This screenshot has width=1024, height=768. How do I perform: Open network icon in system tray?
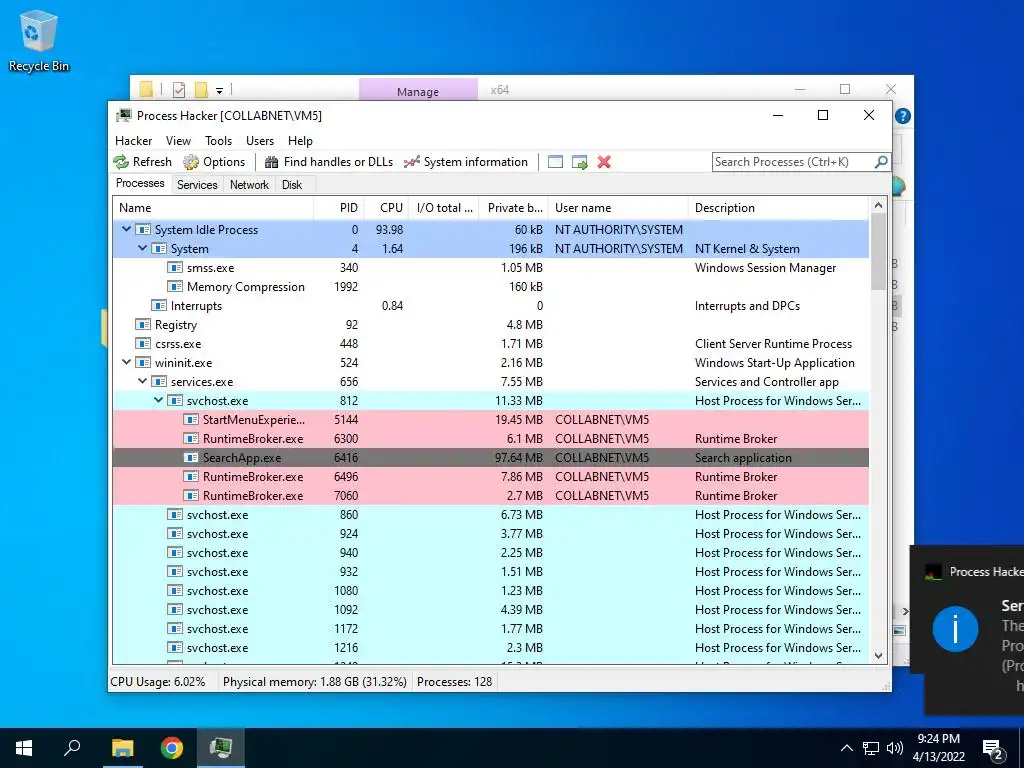871,748
